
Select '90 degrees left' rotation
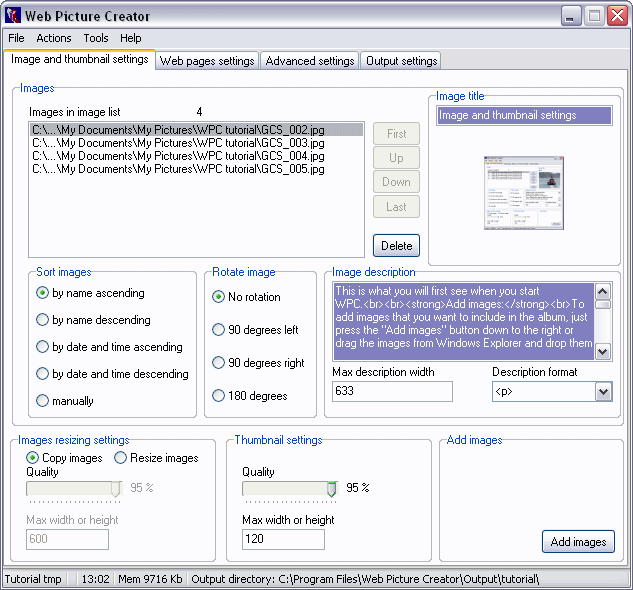click(x=219, y=330)
